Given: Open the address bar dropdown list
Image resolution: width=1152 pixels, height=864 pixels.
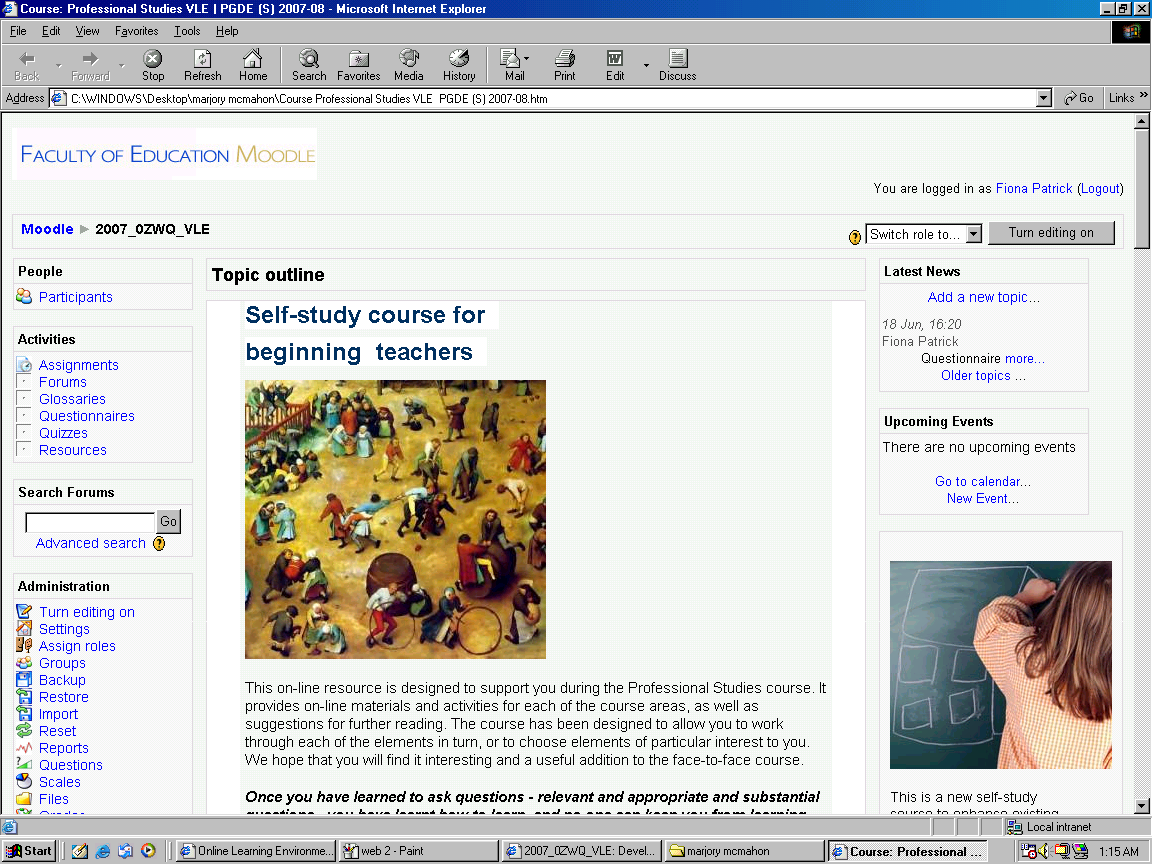Looking at the screenshot, I should pyautogui.click(x=1043, y=98).
